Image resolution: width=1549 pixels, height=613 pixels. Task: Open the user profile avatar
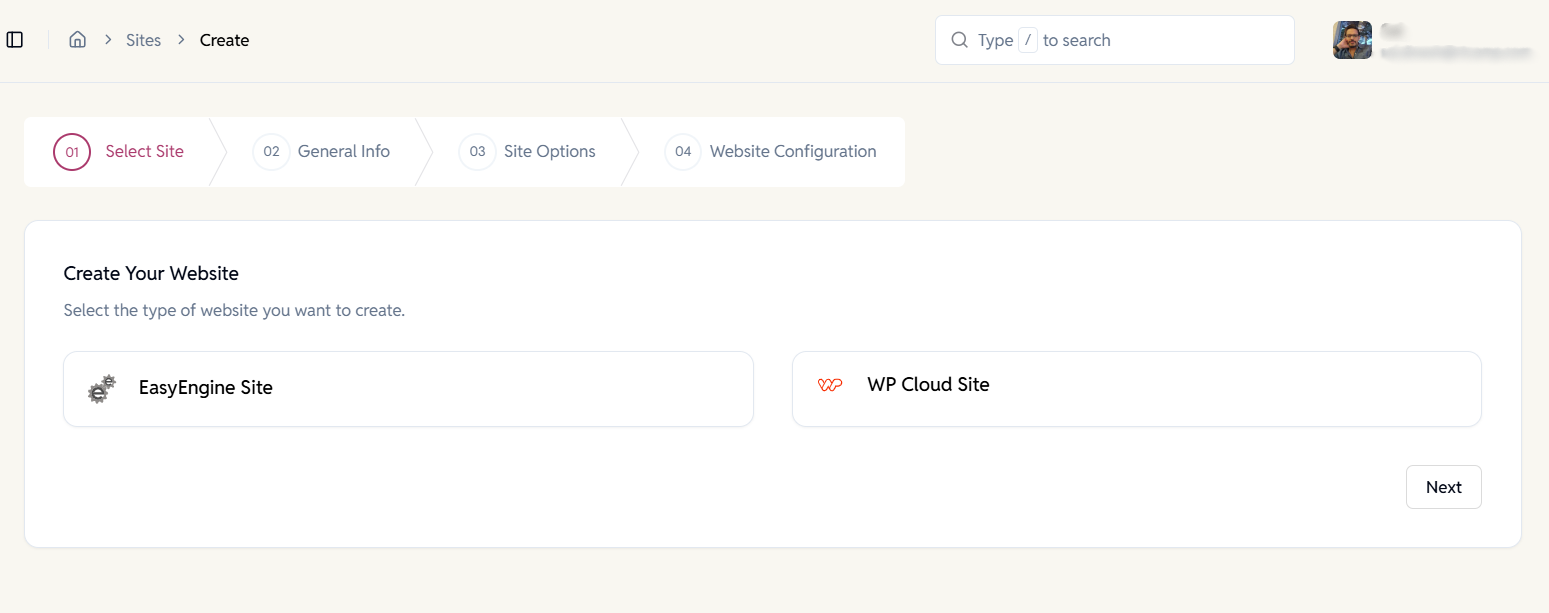pos(1352,40)
